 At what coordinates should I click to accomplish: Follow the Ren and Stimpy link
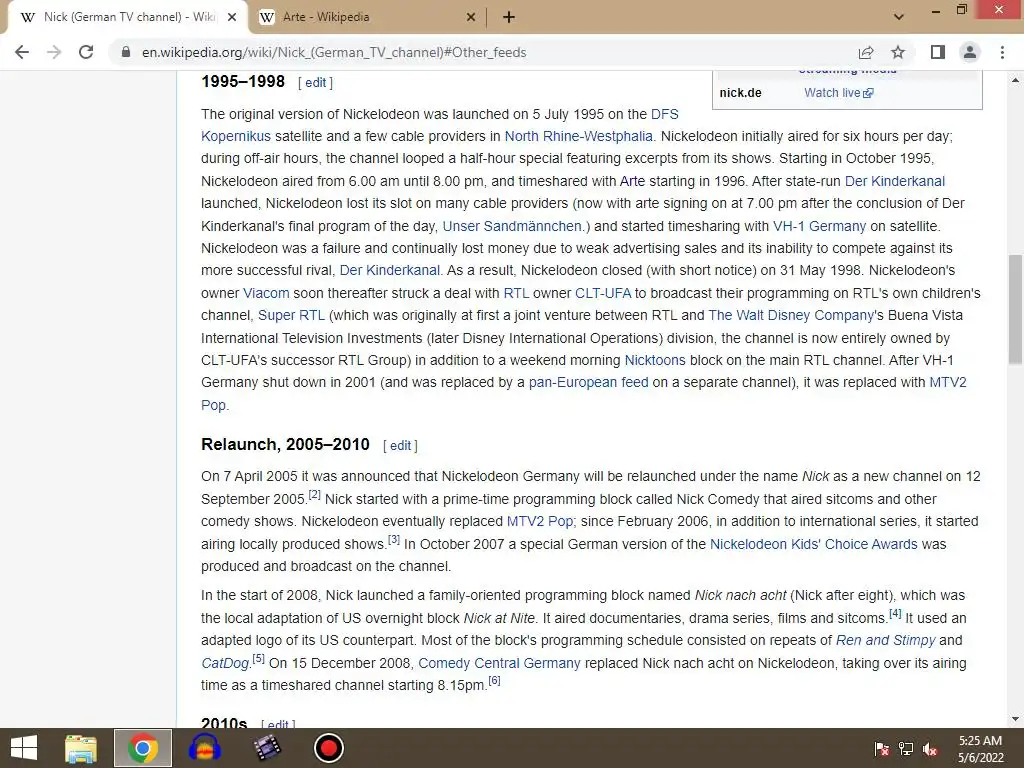click(886, 641)
